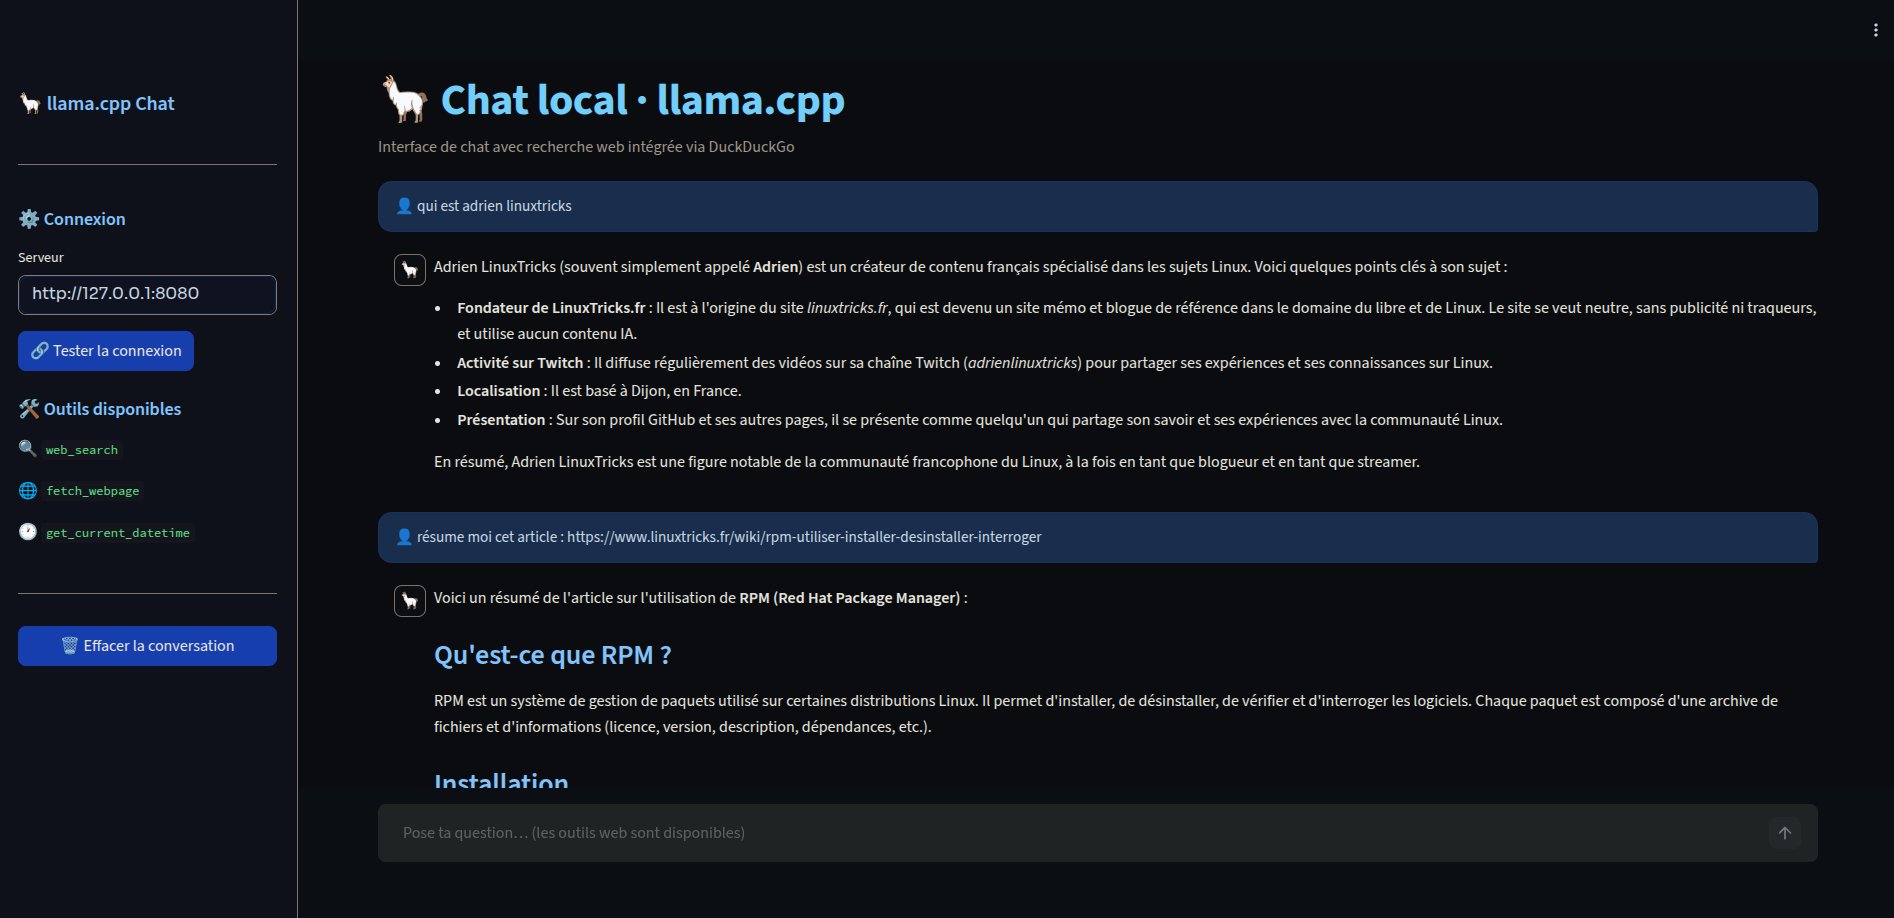Click the llama logo beside page title

(404, 99)
